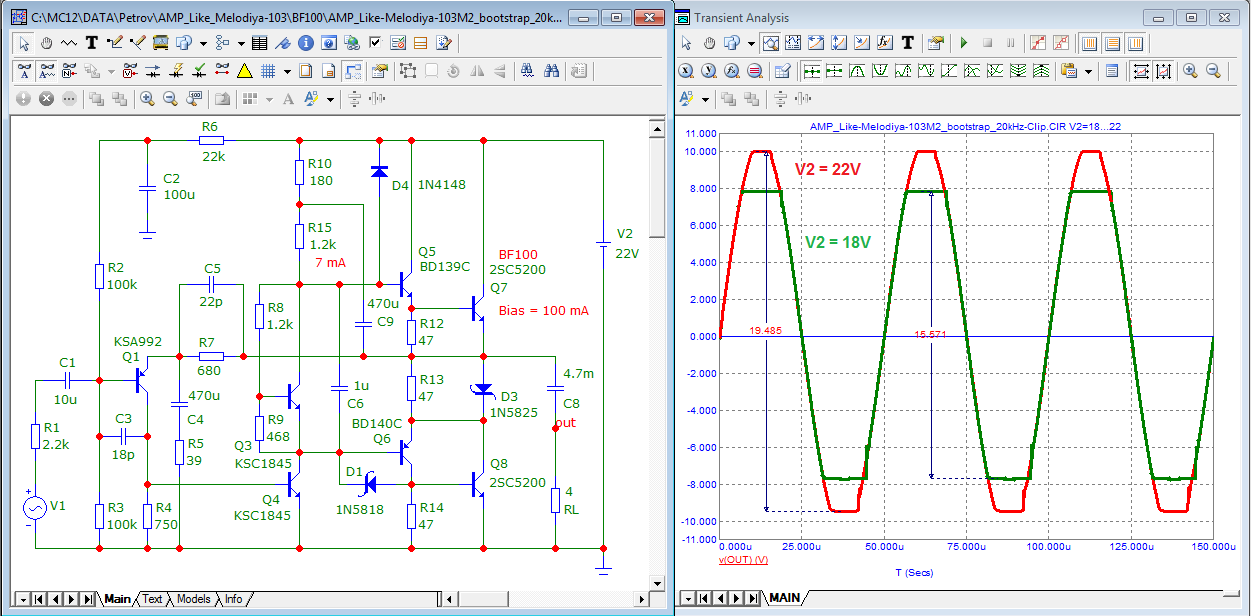Expand the text color dropdown in analysis toolbar
The height and width of the screenshot is (616, 1251).
coord(705,98)
